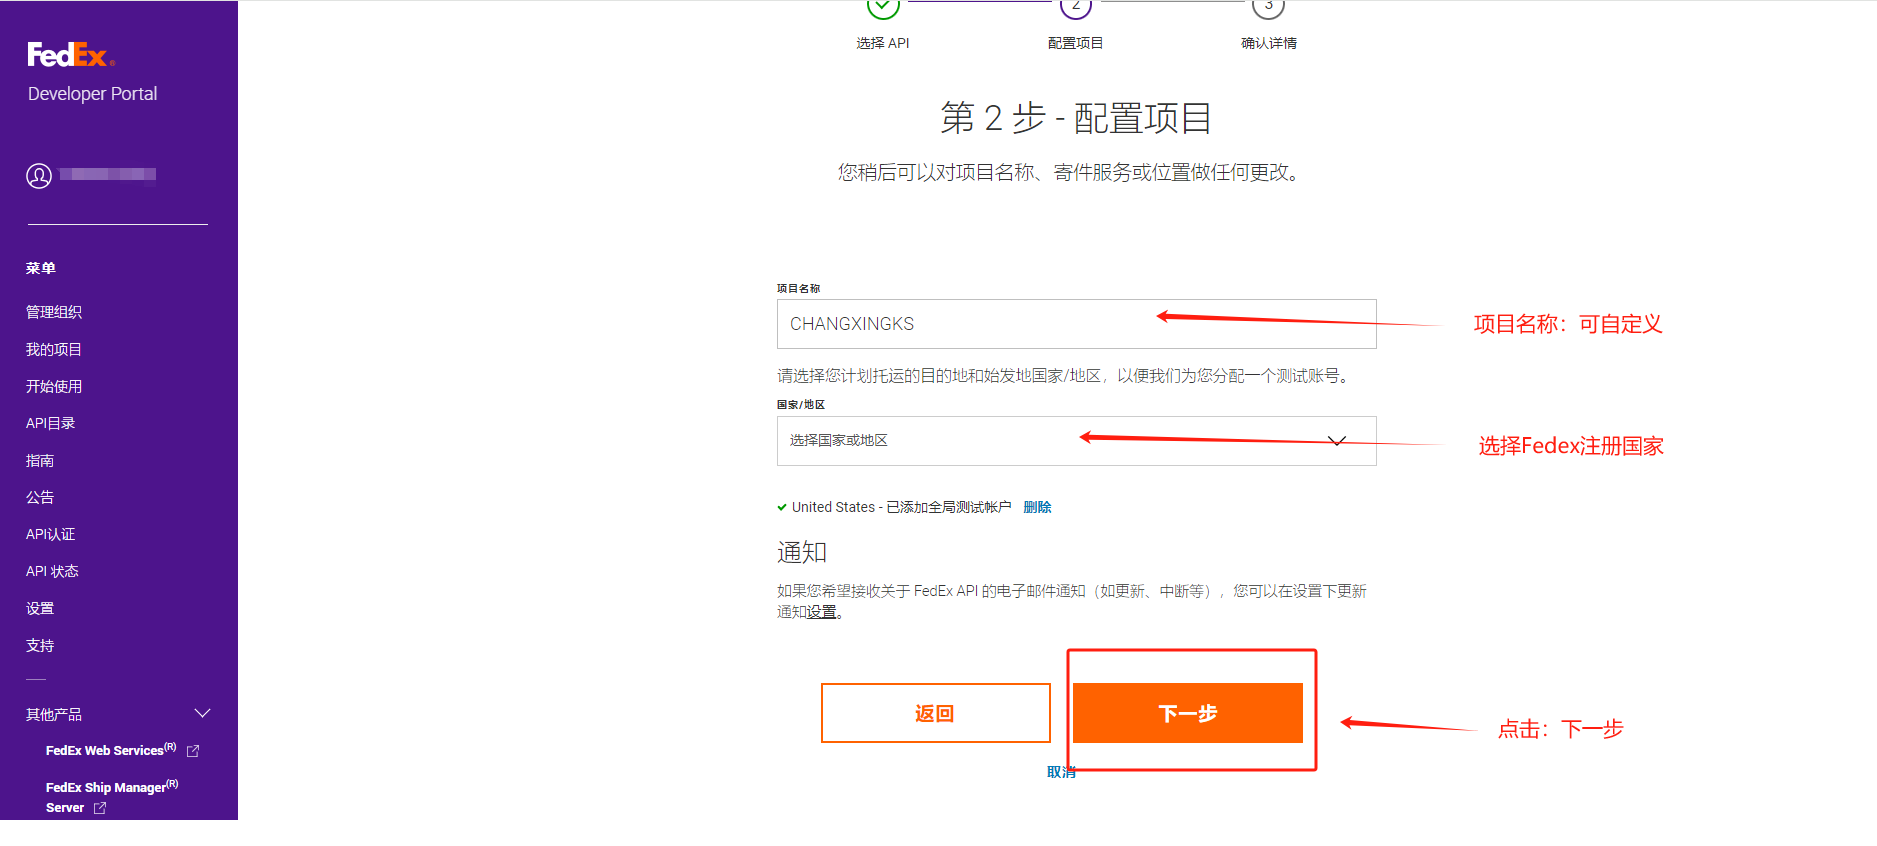1877x846 pixels.
Task: Click the step 3 circle indicator
Action: pos(1268,8)
